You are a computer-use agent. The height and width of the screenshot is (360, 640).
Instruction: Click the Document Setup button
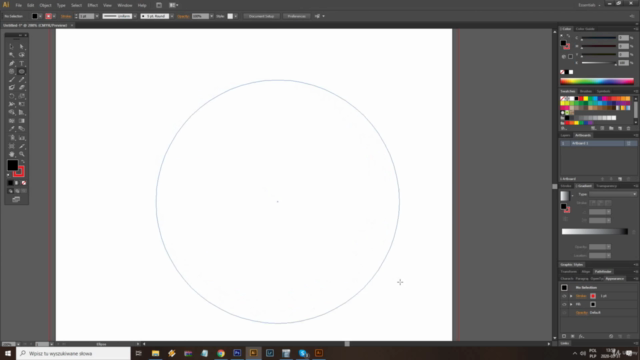tap(261, 16)
